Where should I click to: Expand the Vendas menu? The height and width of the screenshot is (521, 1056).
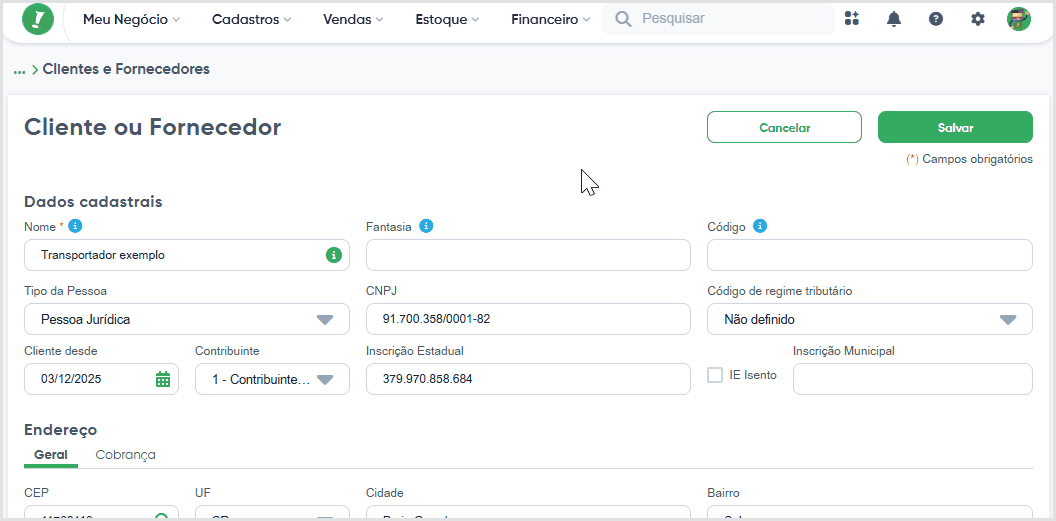click(353, 20)
